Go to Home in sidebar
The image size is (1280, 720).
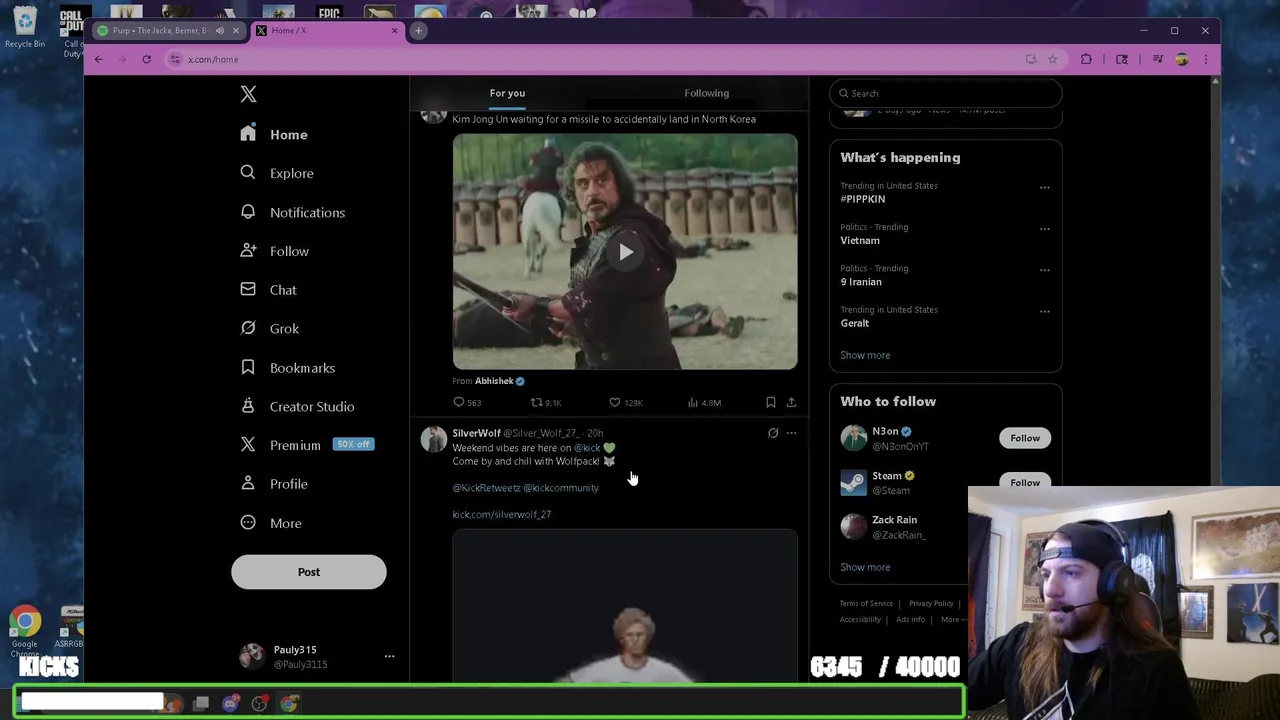point(274,134)
